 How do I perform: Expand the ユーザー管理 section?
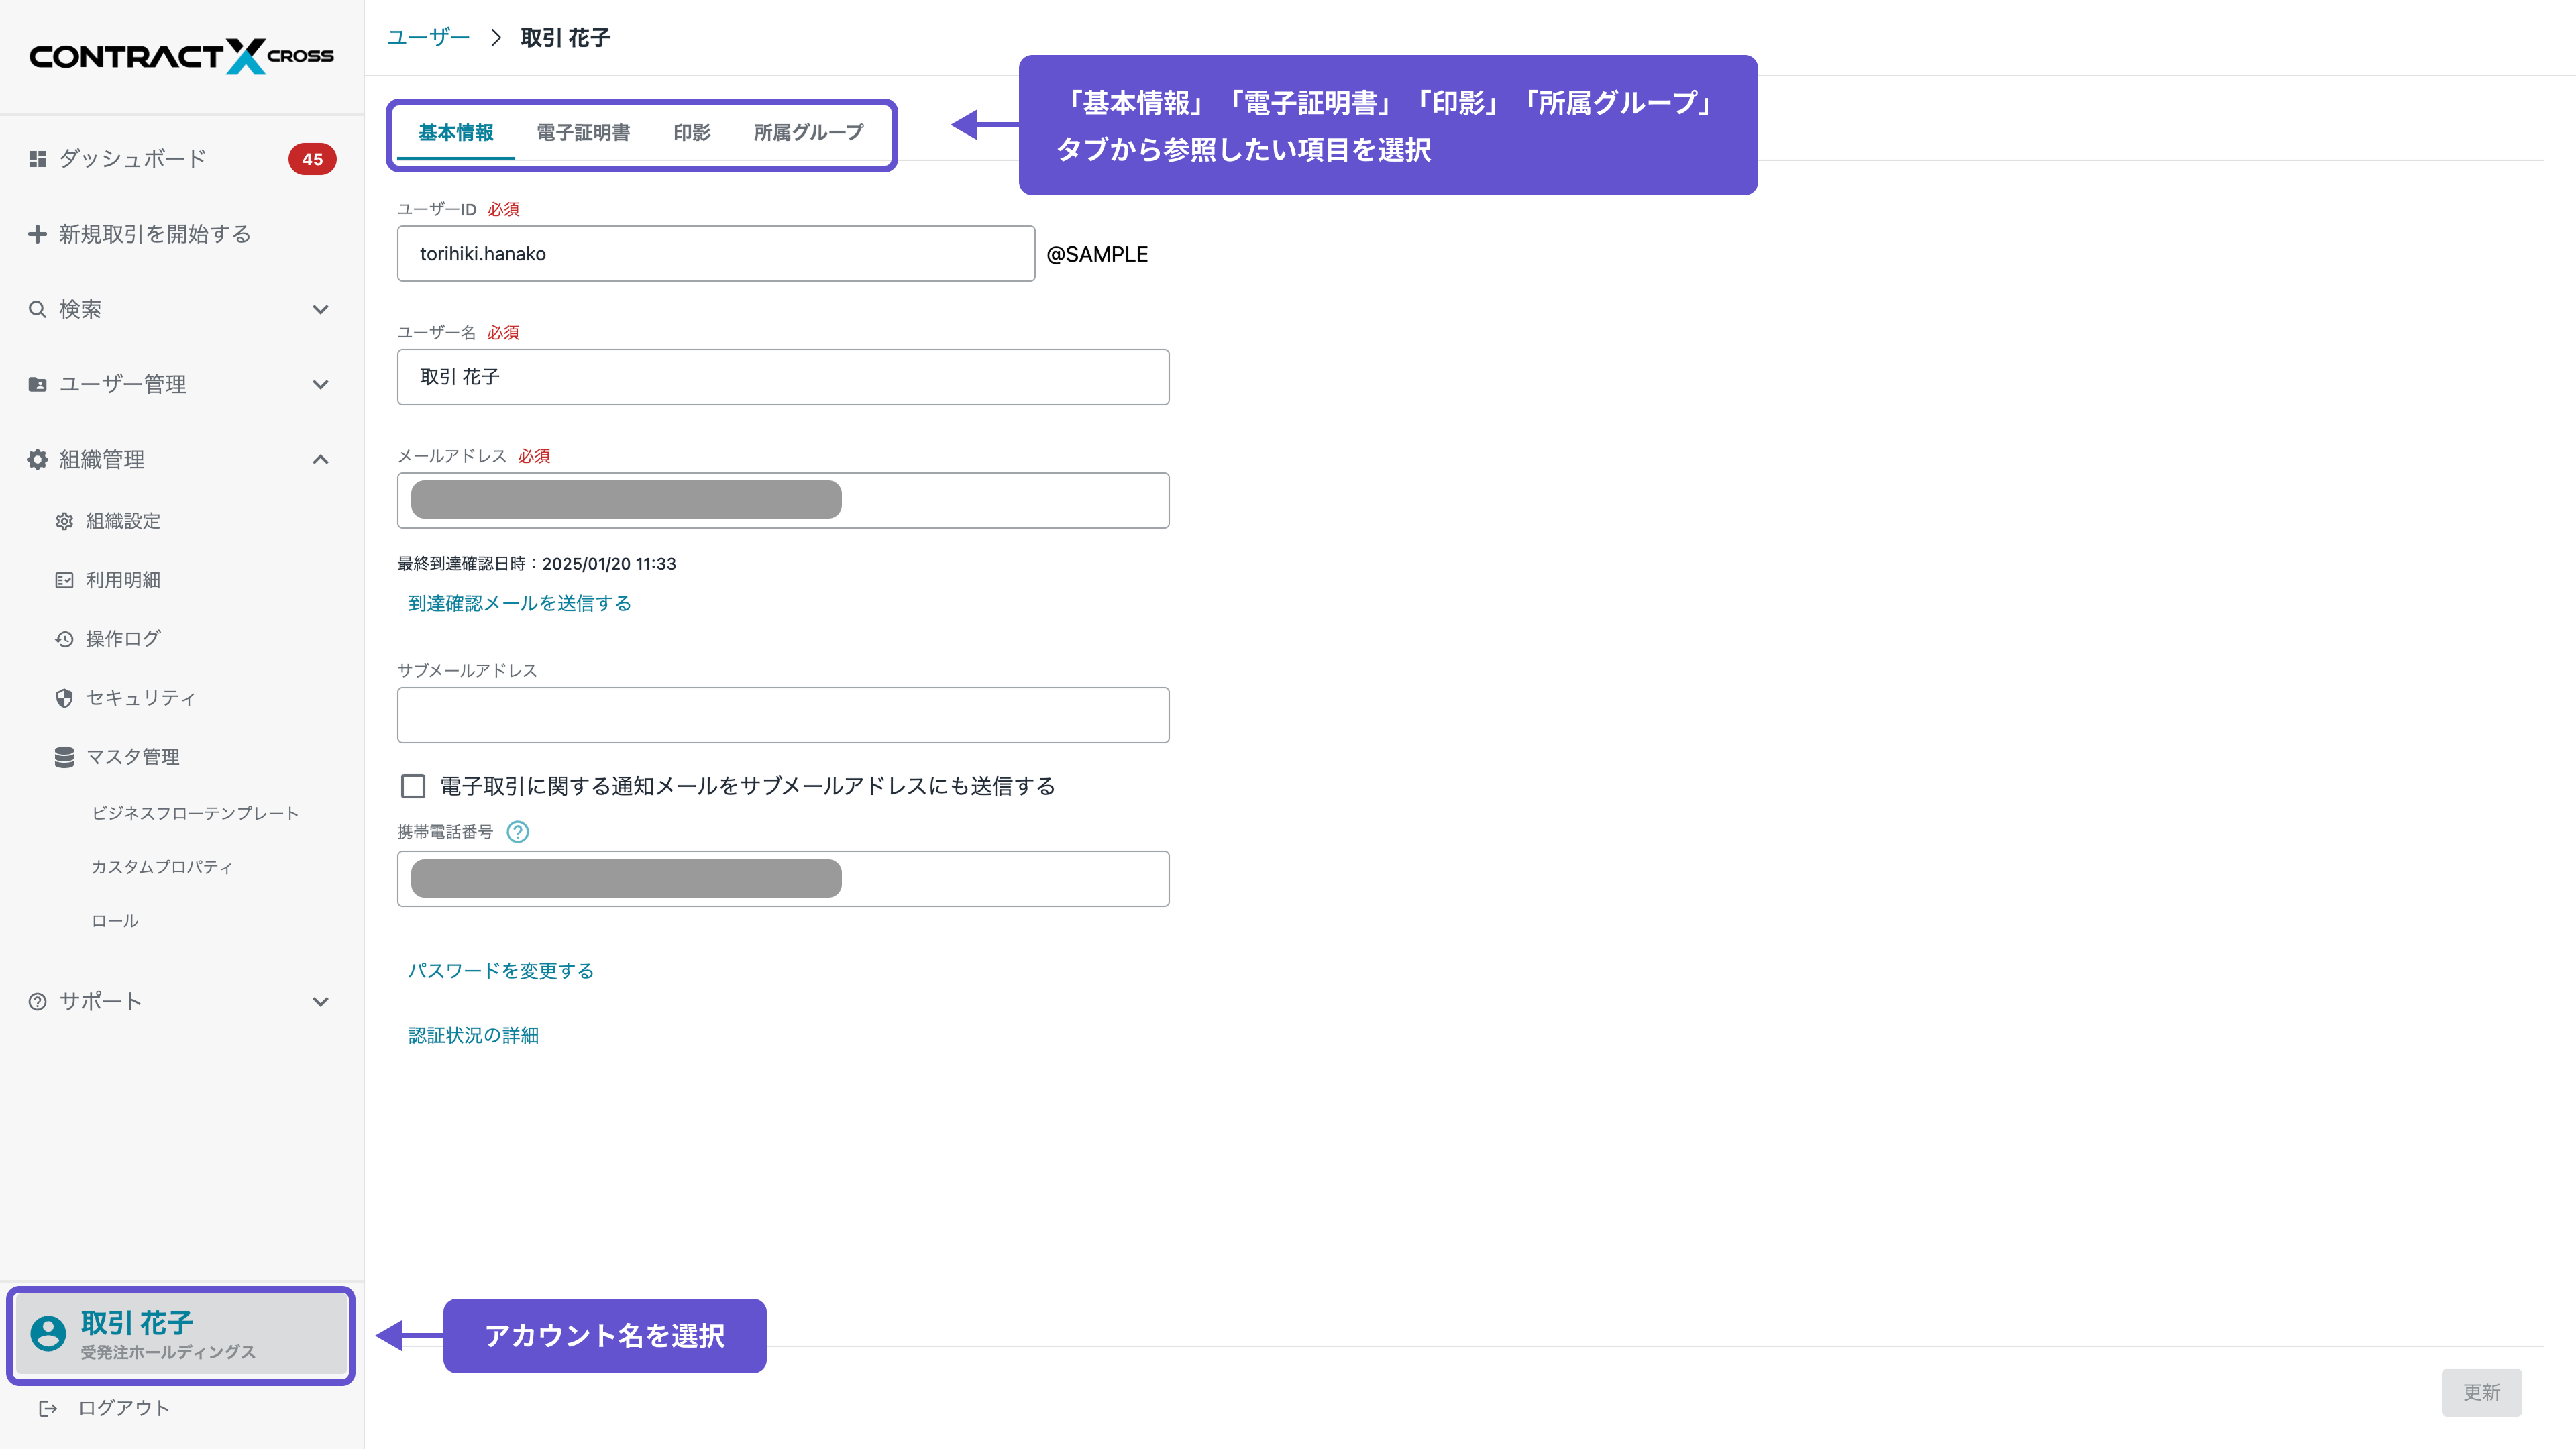(x=320, y=383)
